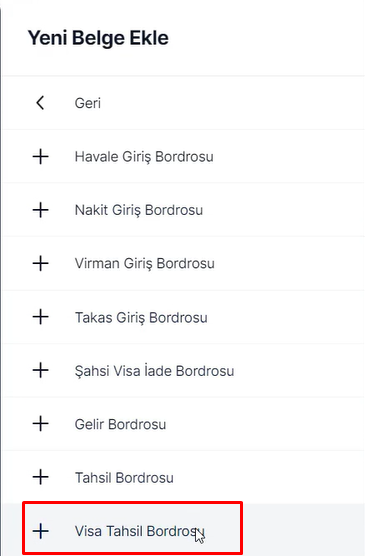Click plus icon beside Virman Giriş Bordrosu
The image size is (365, 556).
(40, 263)
